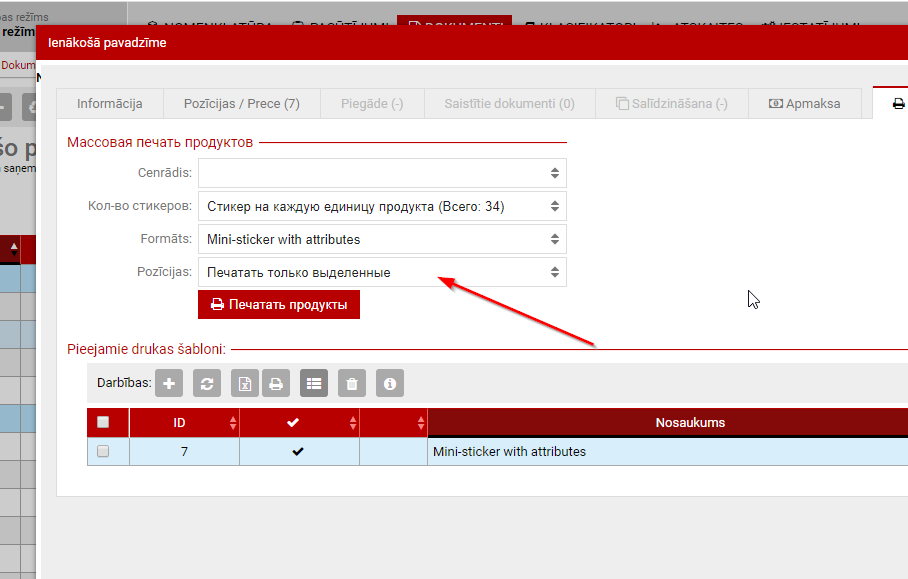This screenshot has width=908, height=579.
Task: Refresh the print templates list
Action: pyautogui.click(x=208, y=383)
